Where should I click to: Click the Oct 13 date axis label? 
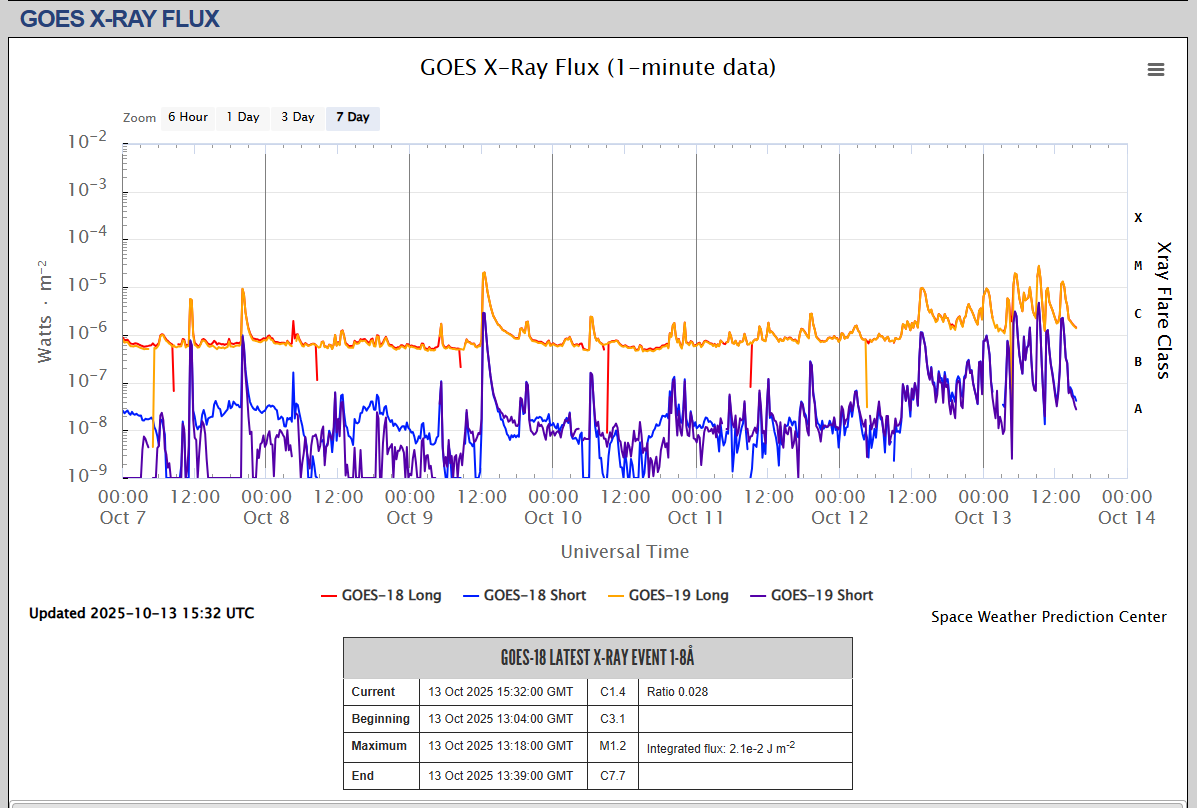[x=983, y=517]
